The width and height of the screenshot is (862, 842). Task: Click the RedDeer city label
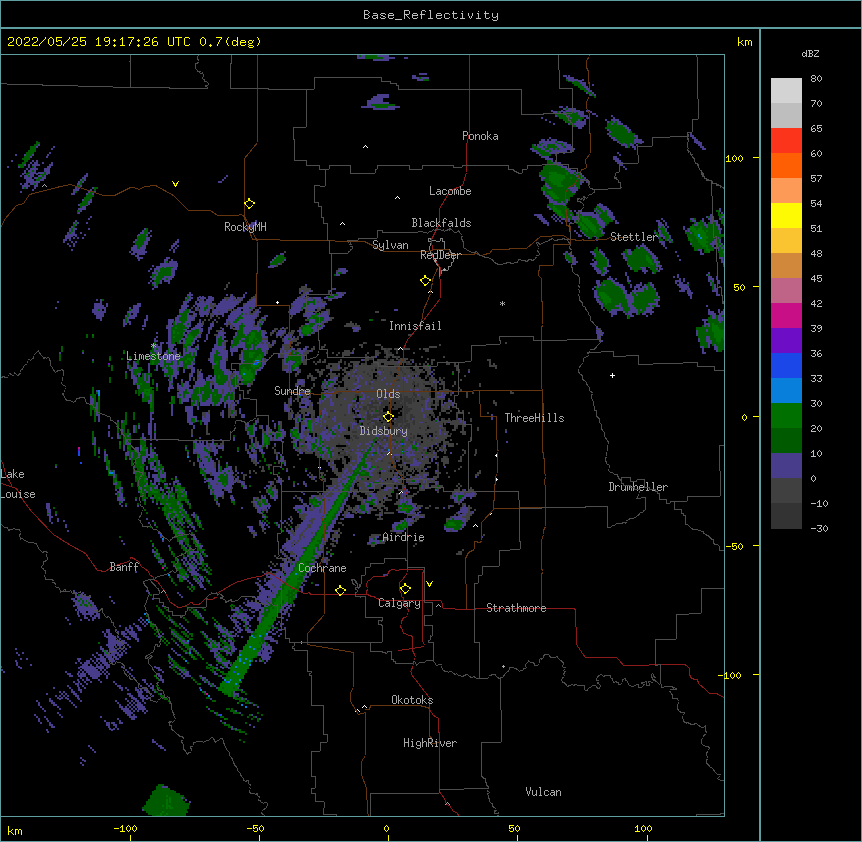(440, 255)
